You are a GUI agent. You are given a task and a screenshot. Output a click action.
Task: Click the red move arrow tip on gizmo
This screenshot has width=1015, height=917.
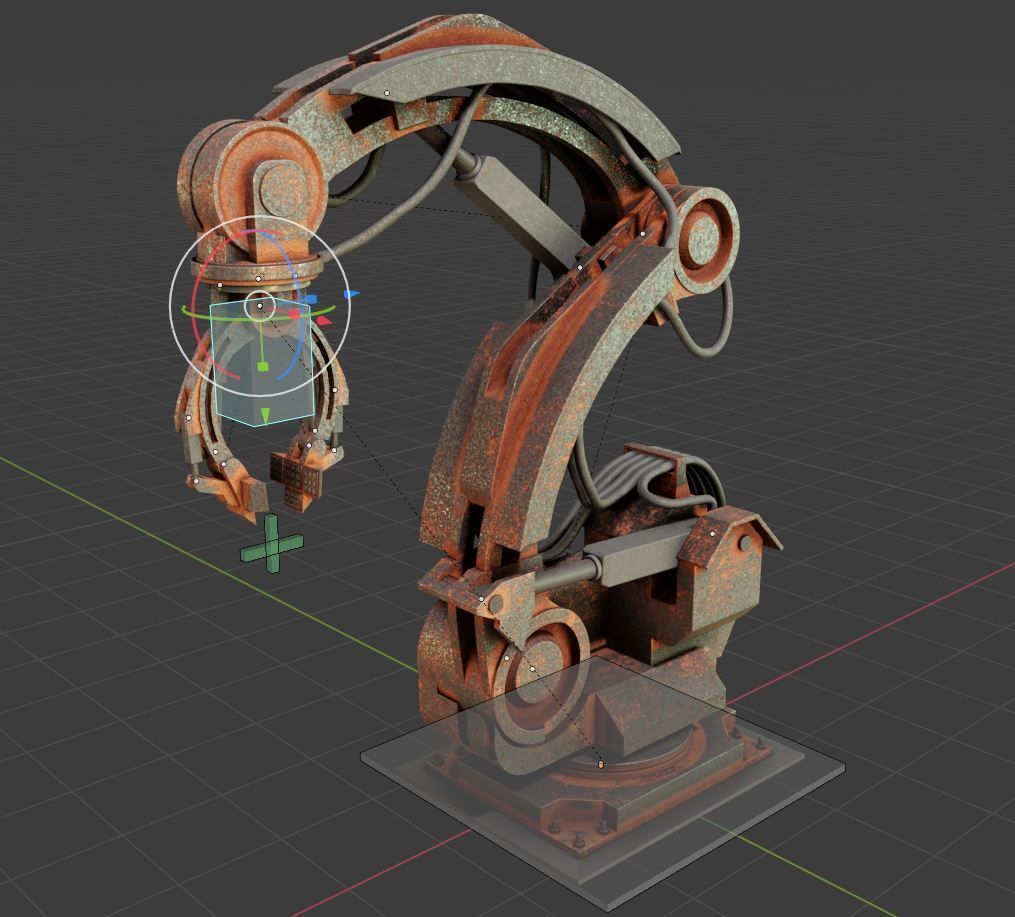326,320
